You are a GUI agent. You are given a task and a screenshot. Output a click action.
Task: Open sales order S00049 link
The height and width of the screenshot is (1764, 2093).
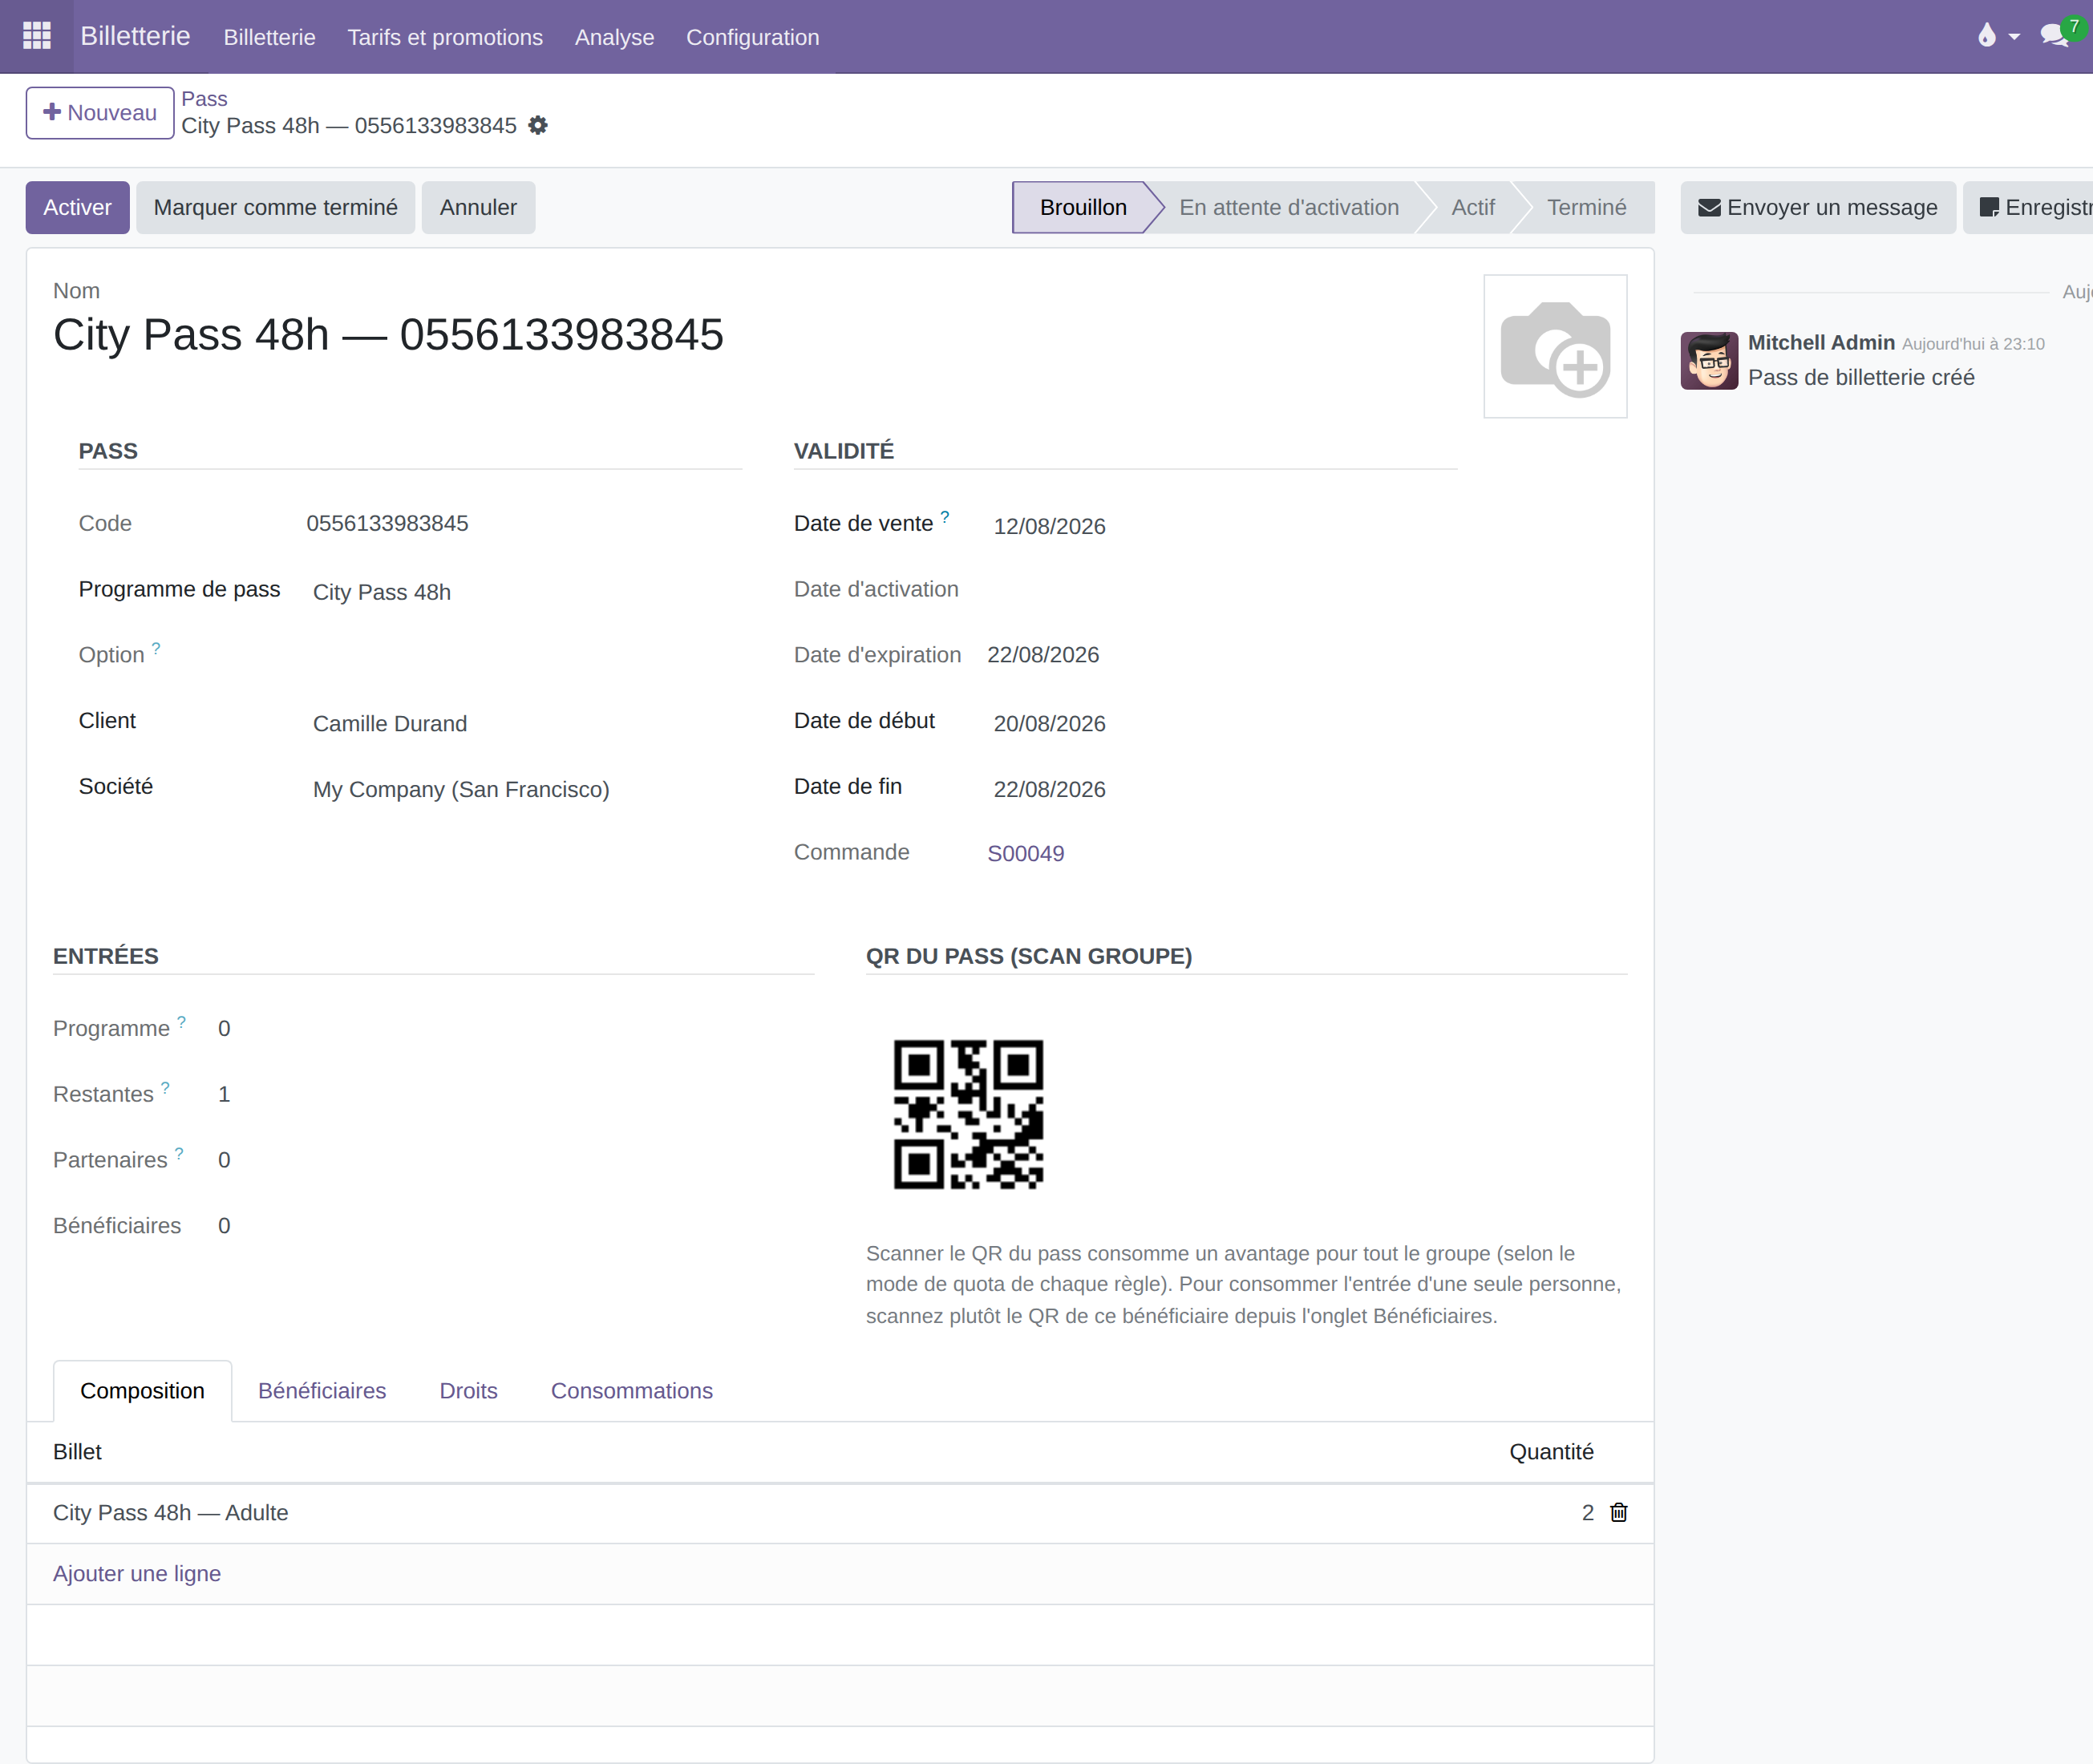pyautogui.click(x=1025, y=854)
